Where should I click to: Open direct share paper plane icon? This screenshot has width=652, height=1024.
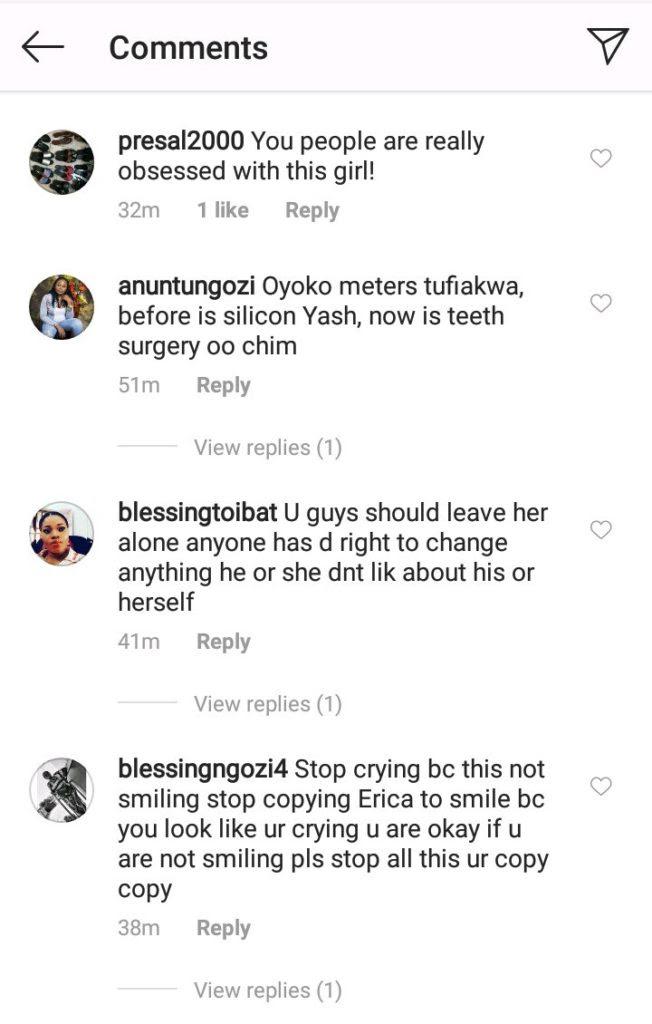tap(607, 46)
